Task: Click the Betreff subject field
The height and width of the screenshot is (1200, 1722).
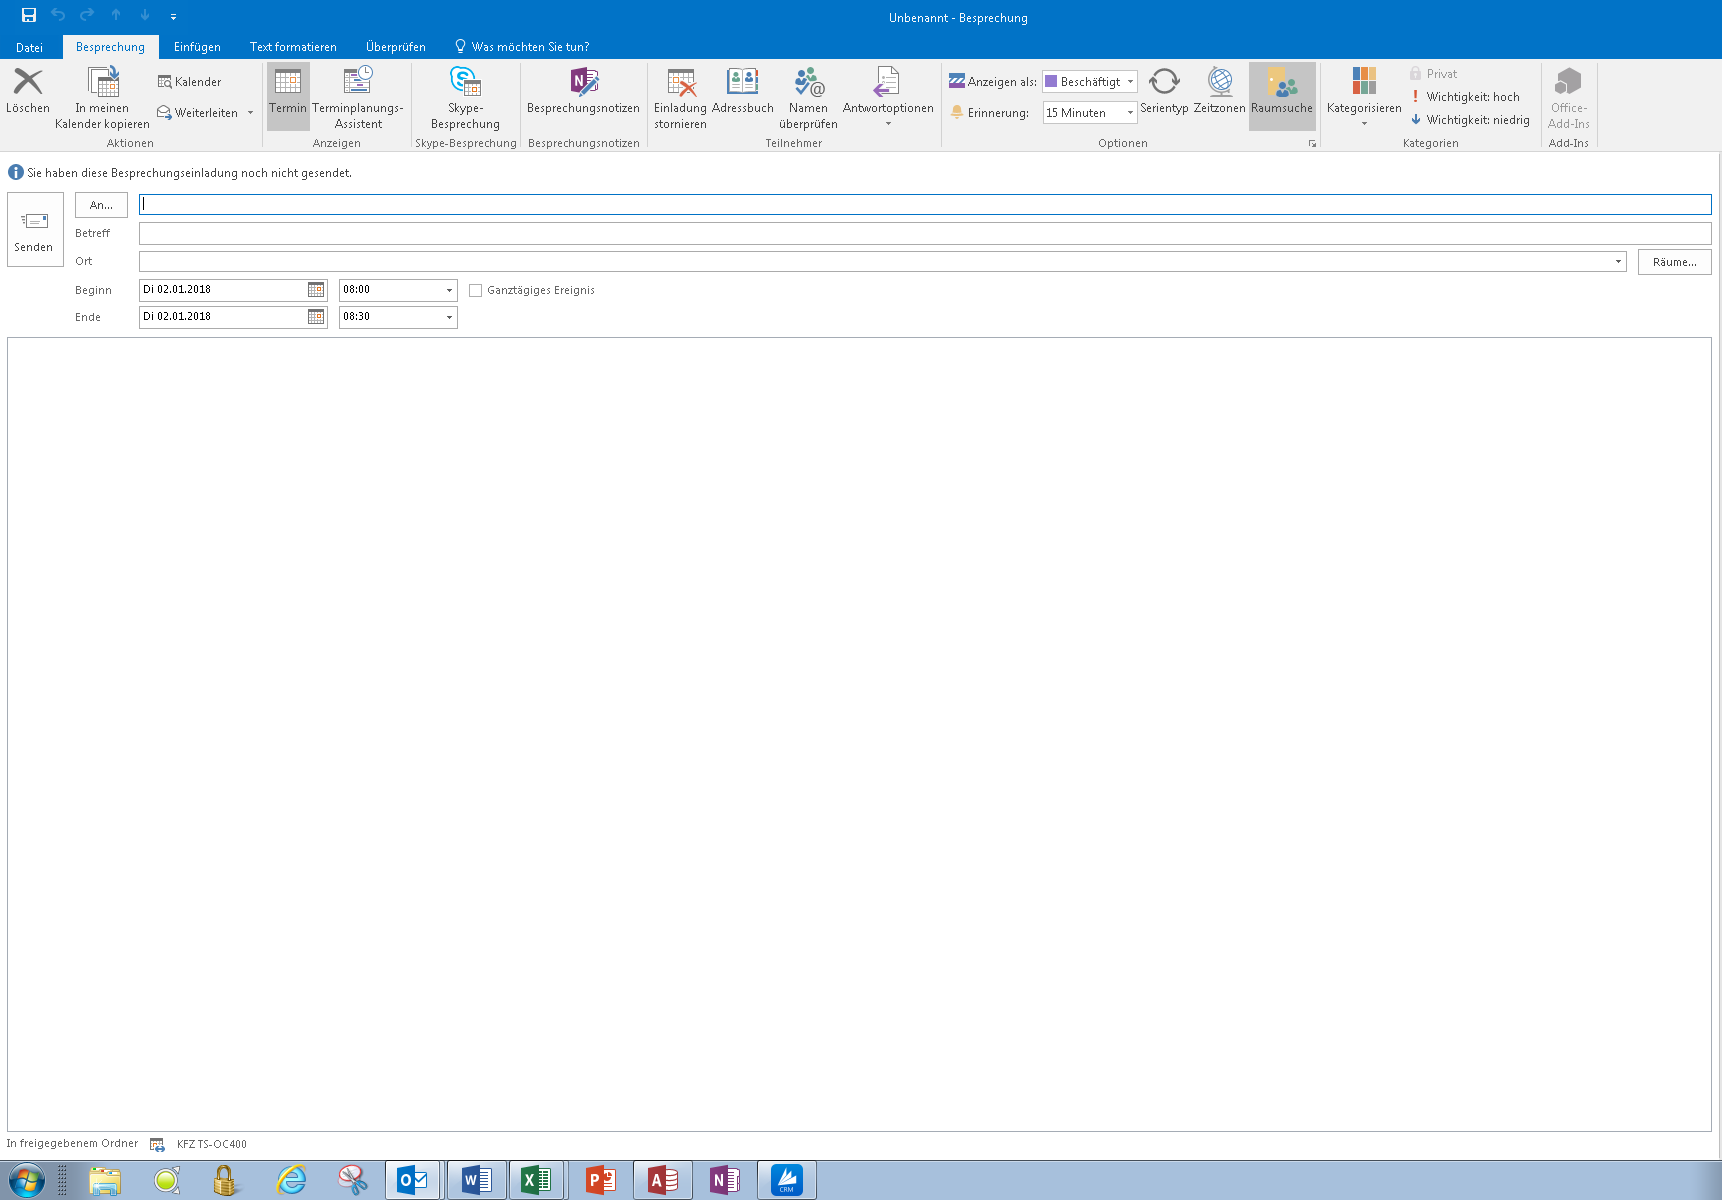Action: [x=925, y=233]
